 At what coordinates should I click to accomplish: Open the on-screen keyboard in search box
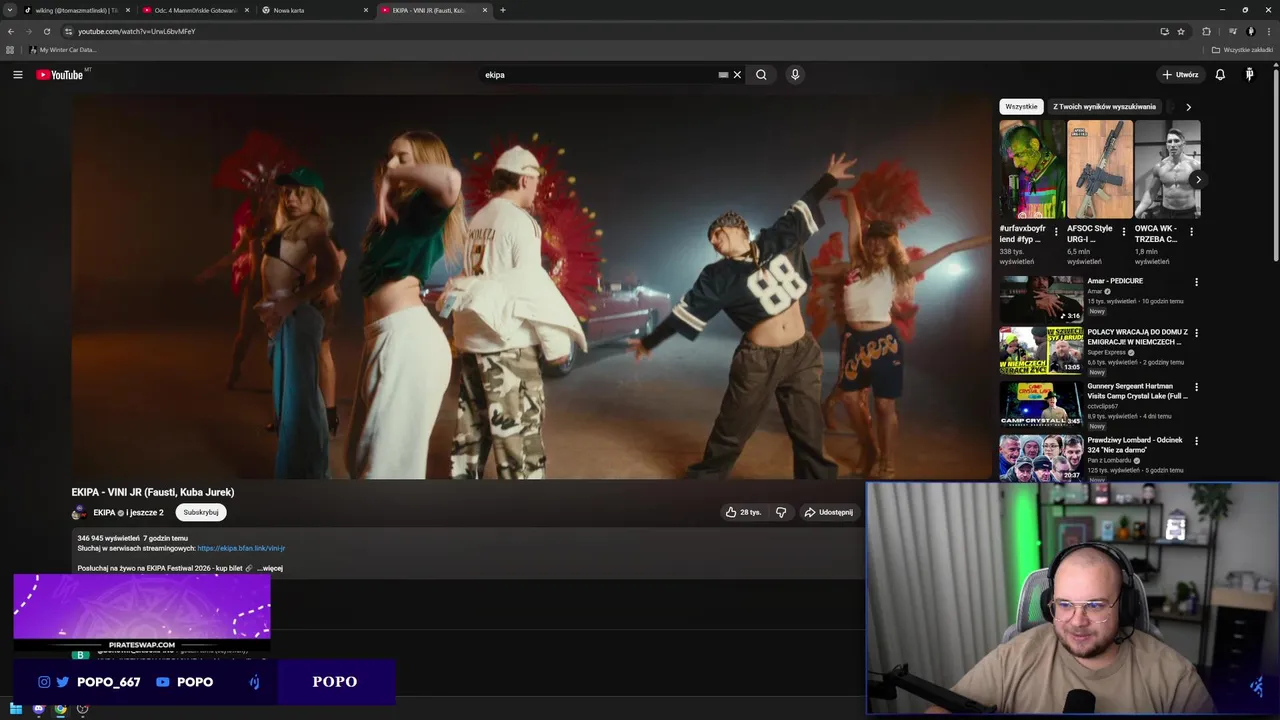point(723,75)
